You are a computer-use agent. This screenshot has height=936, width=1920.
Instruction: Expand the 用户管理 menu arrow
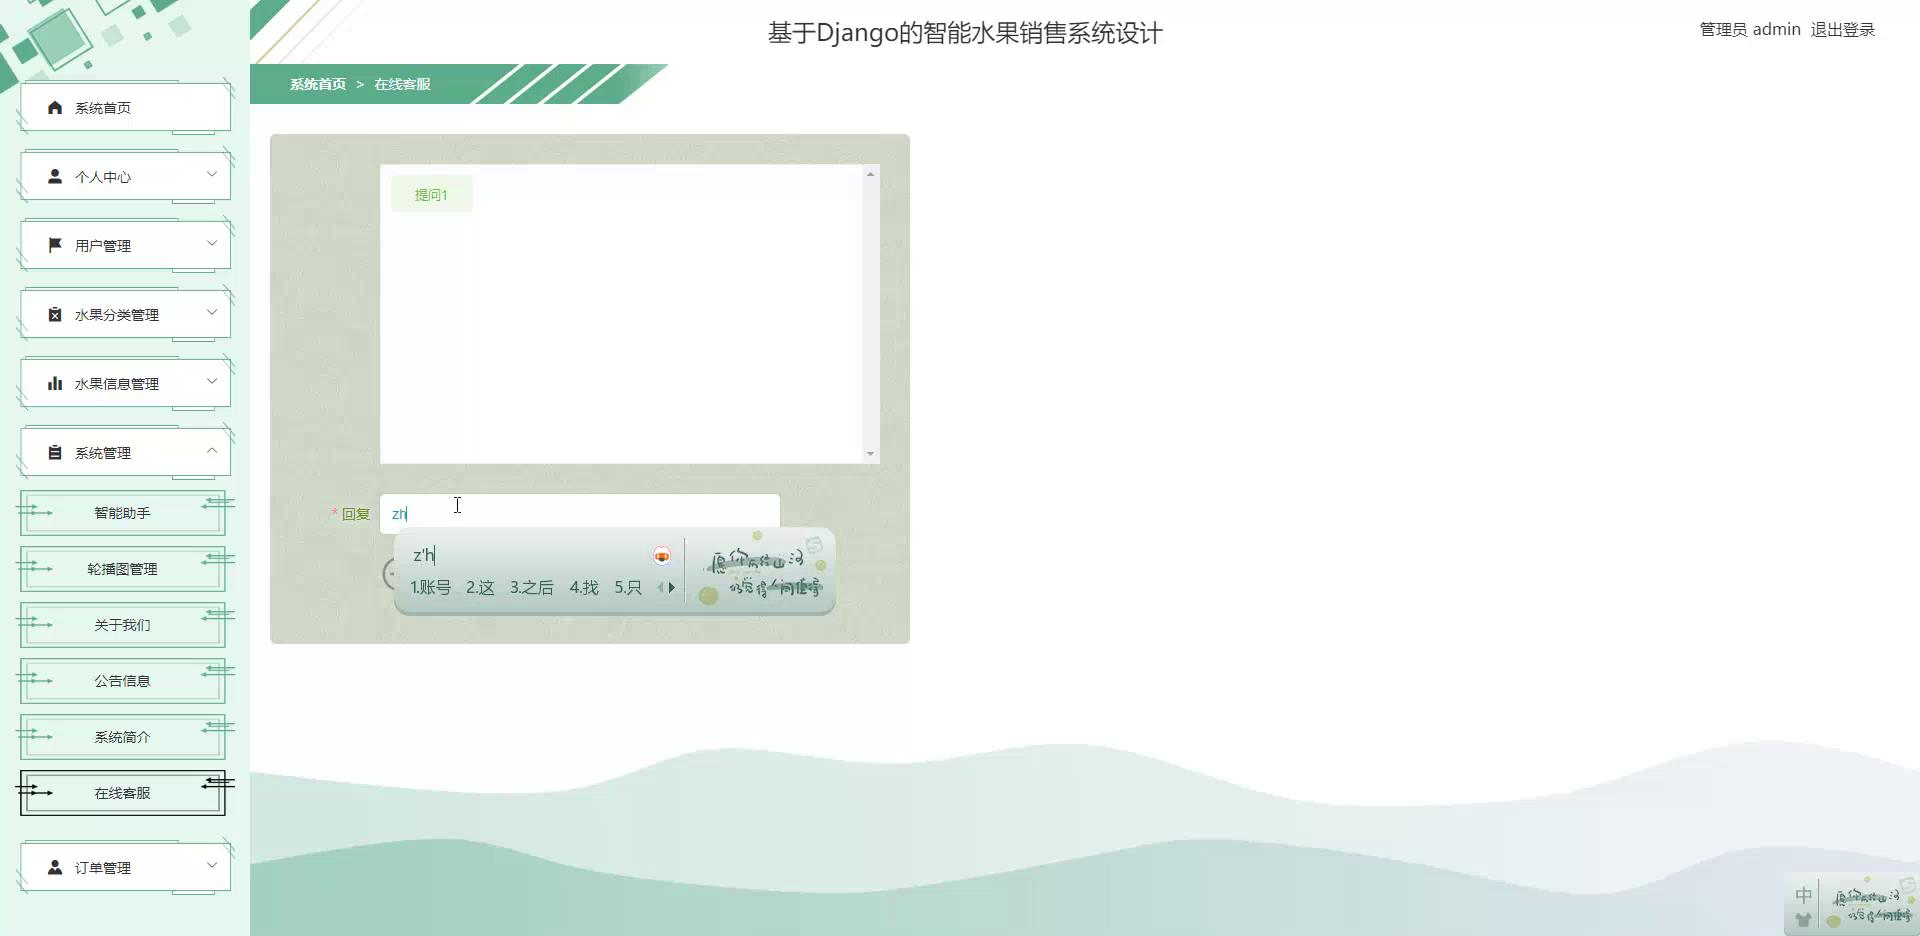(212, 243)
